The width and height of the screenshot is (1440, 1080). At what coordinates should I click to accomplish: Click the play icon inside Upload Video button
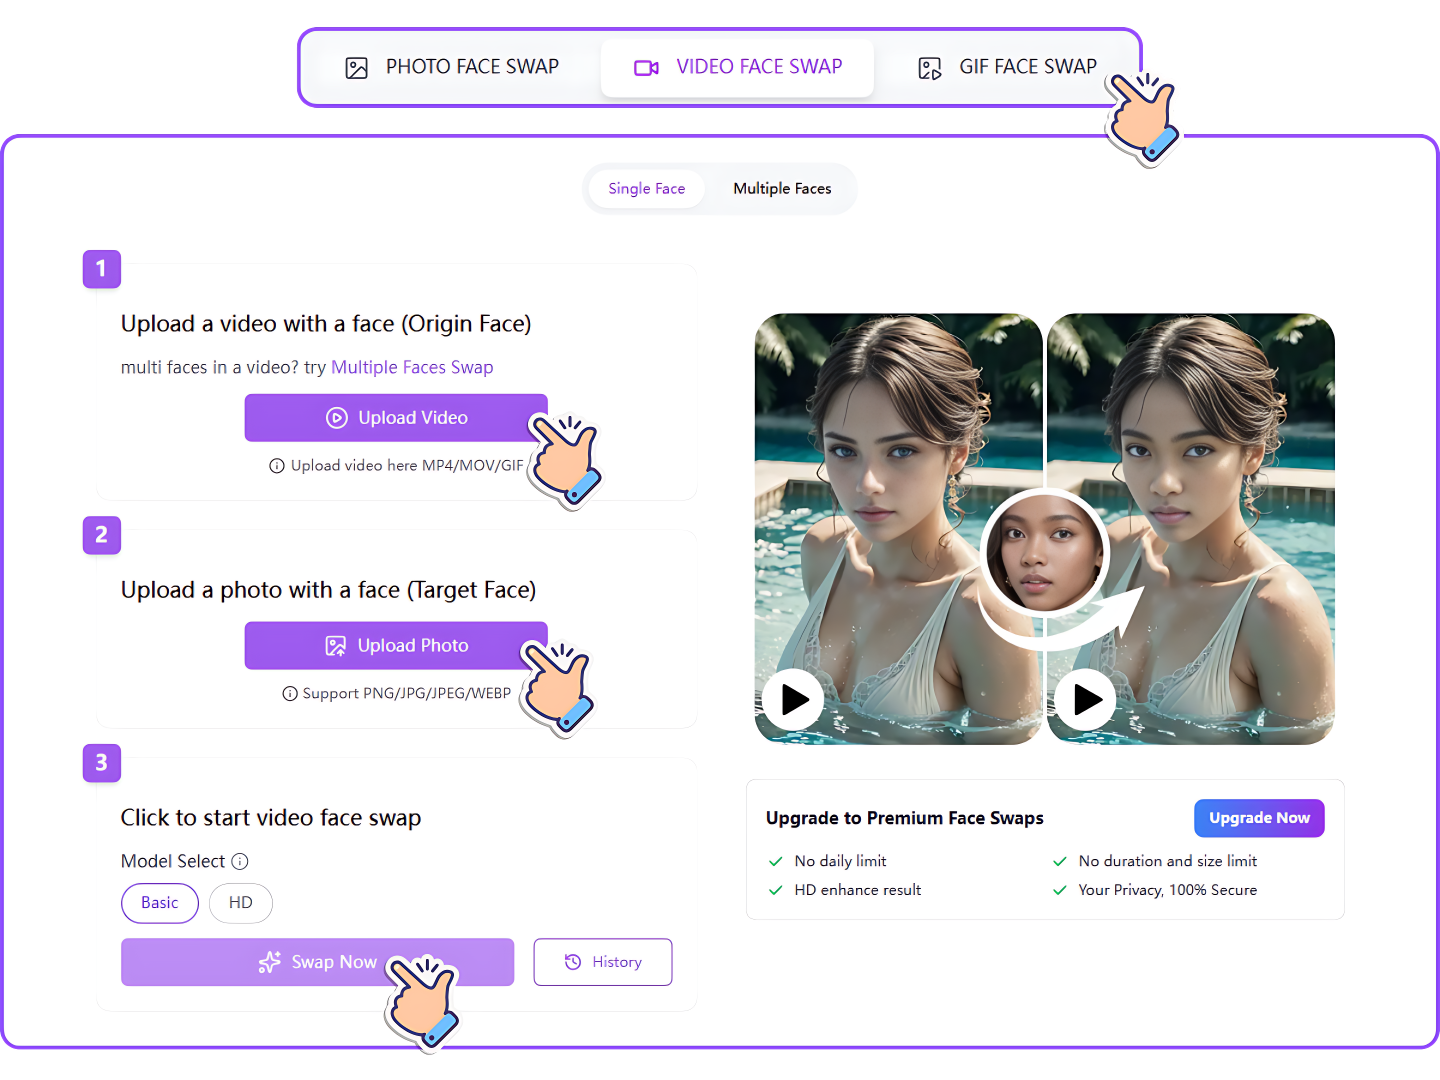point(337,418)
